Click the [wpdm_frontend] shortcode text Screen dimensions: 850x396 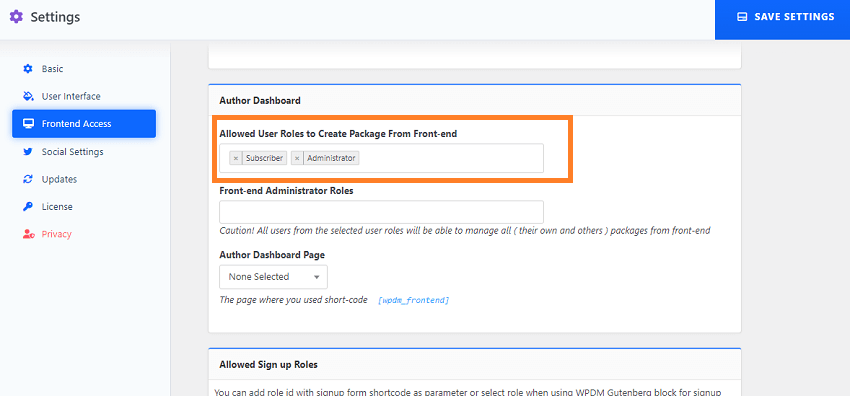pyautogui.click(x=413, y=300)
